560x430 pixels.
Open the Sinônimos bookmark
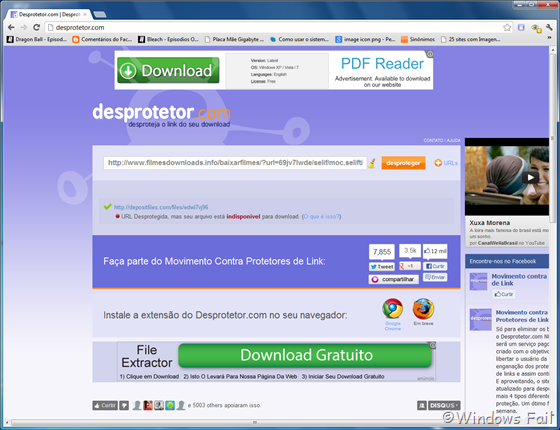pyautogui.click(x=418, y=39)
